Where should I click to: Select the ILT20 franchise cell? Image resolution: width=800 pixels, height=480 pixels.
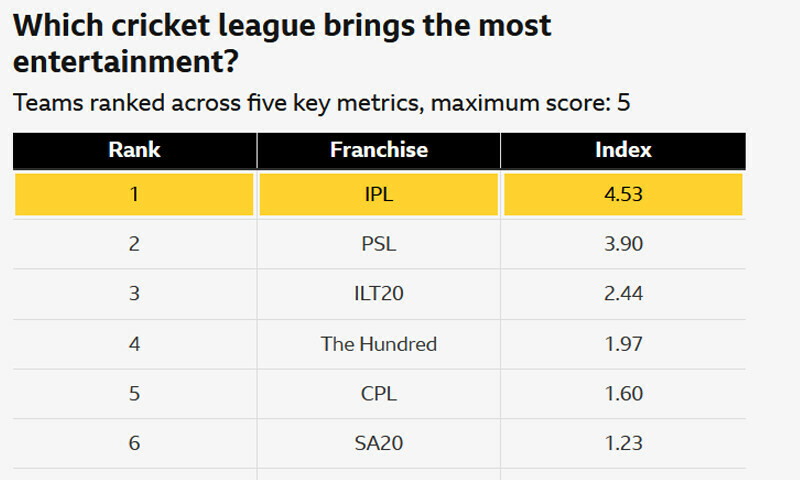(378, 294)
